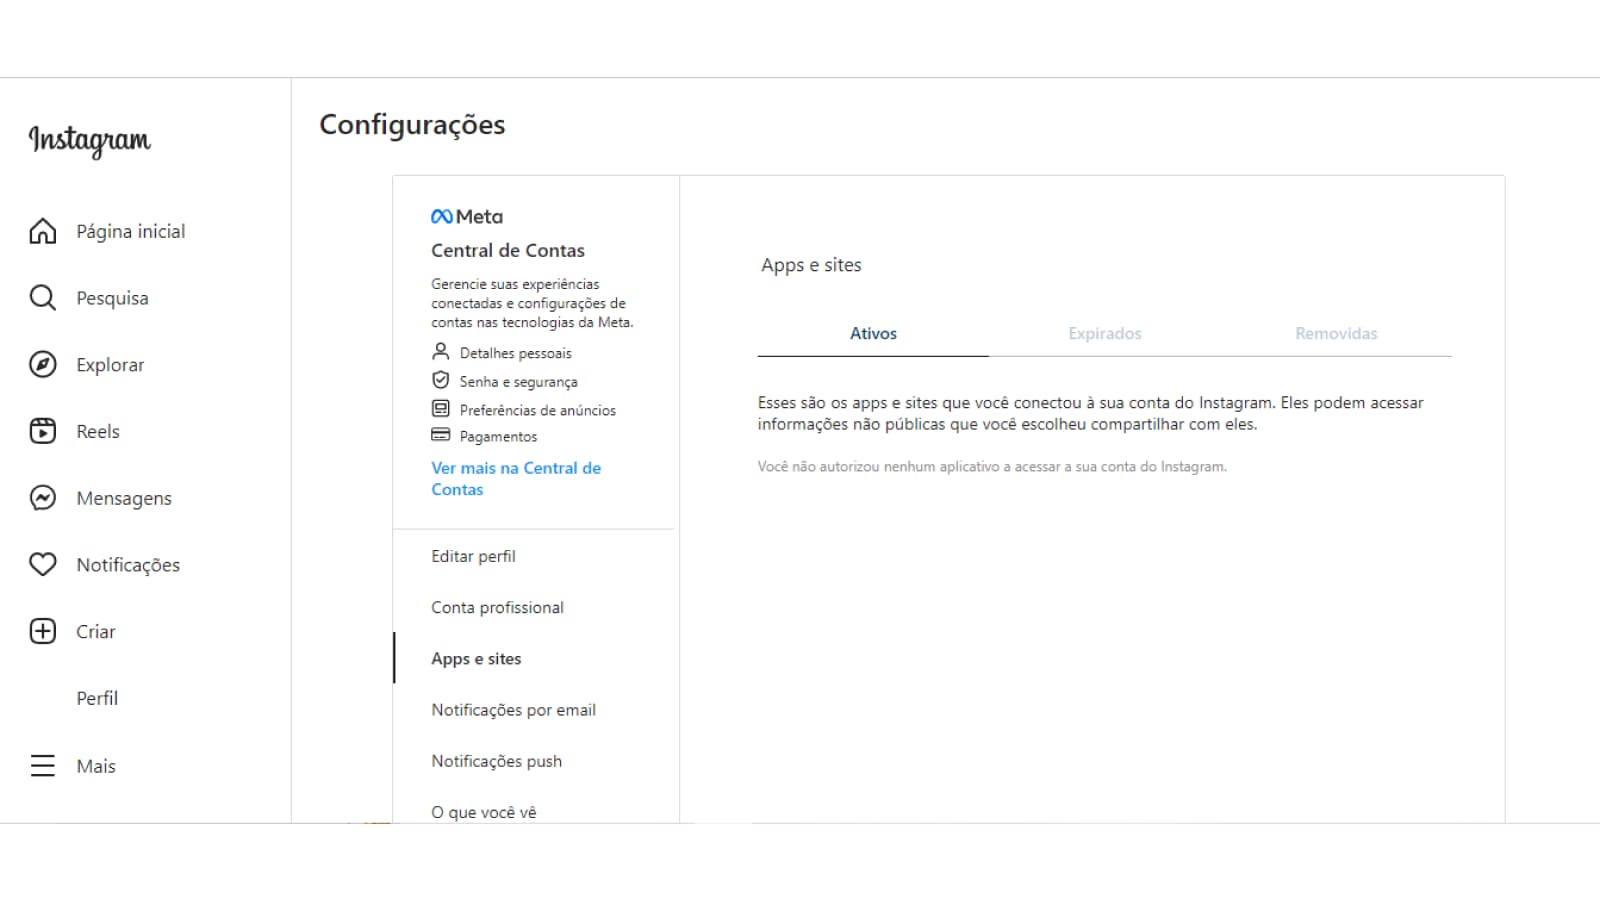
Task: Select O que você vê
Action: [483, 812]
